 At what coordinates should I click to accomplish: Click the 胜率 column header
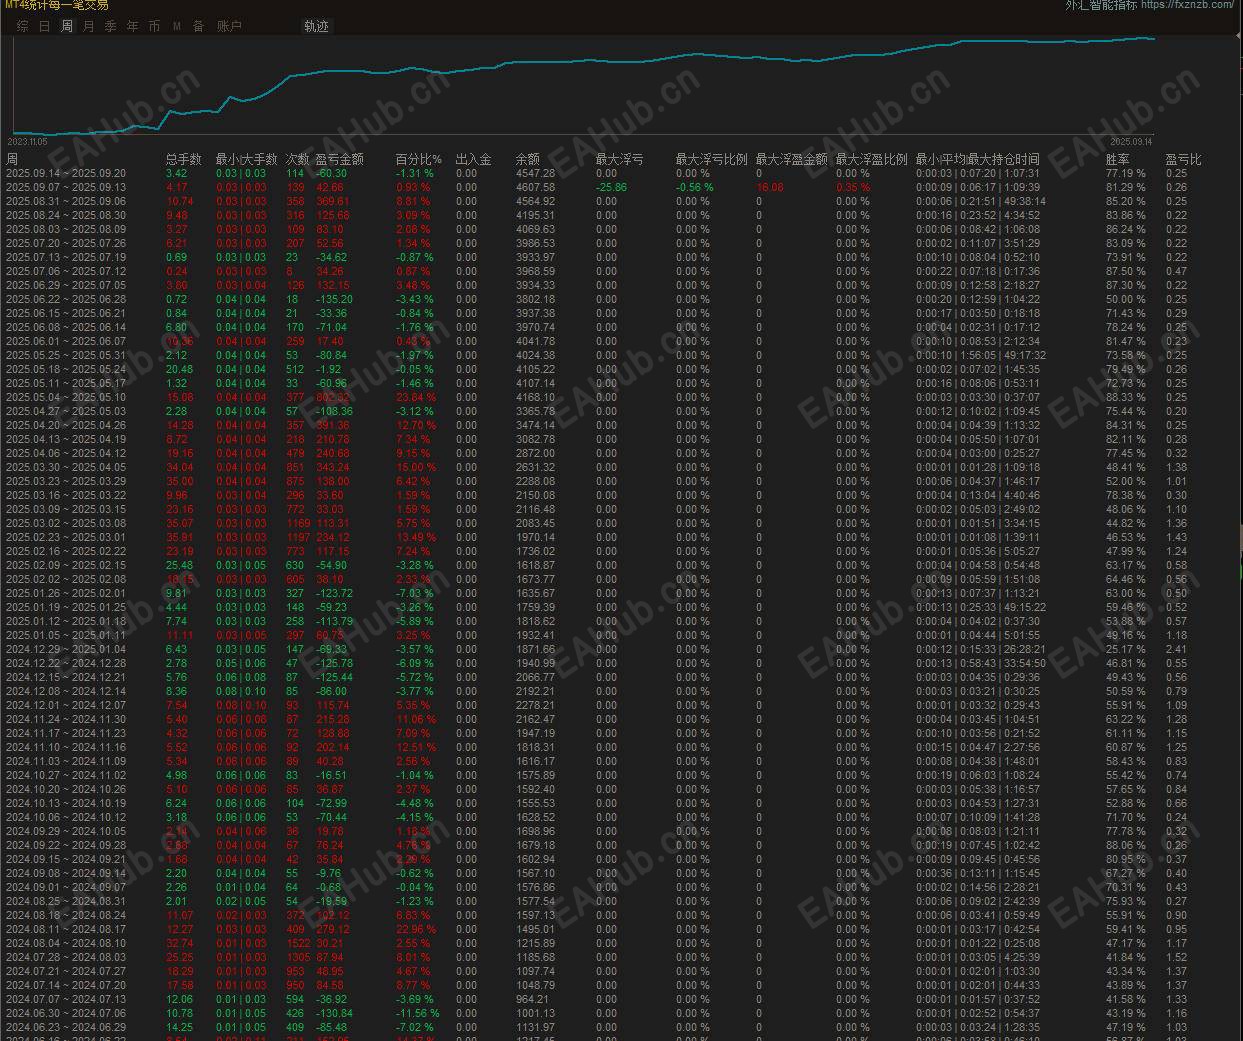[1117, 159]
